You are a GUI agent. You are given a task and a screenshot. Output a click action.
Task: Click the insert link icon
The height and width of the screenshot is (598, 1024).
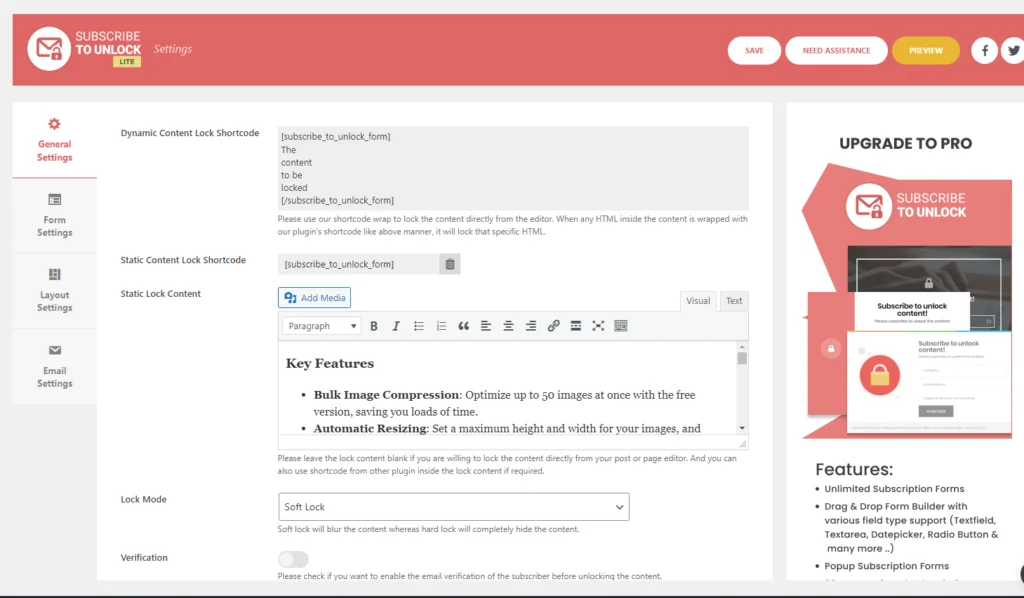point(553,326)
